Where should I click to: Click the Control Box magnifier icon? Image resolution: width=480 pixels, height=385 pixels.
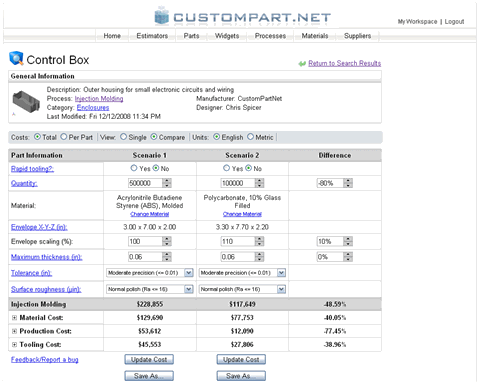pos(16,58)
